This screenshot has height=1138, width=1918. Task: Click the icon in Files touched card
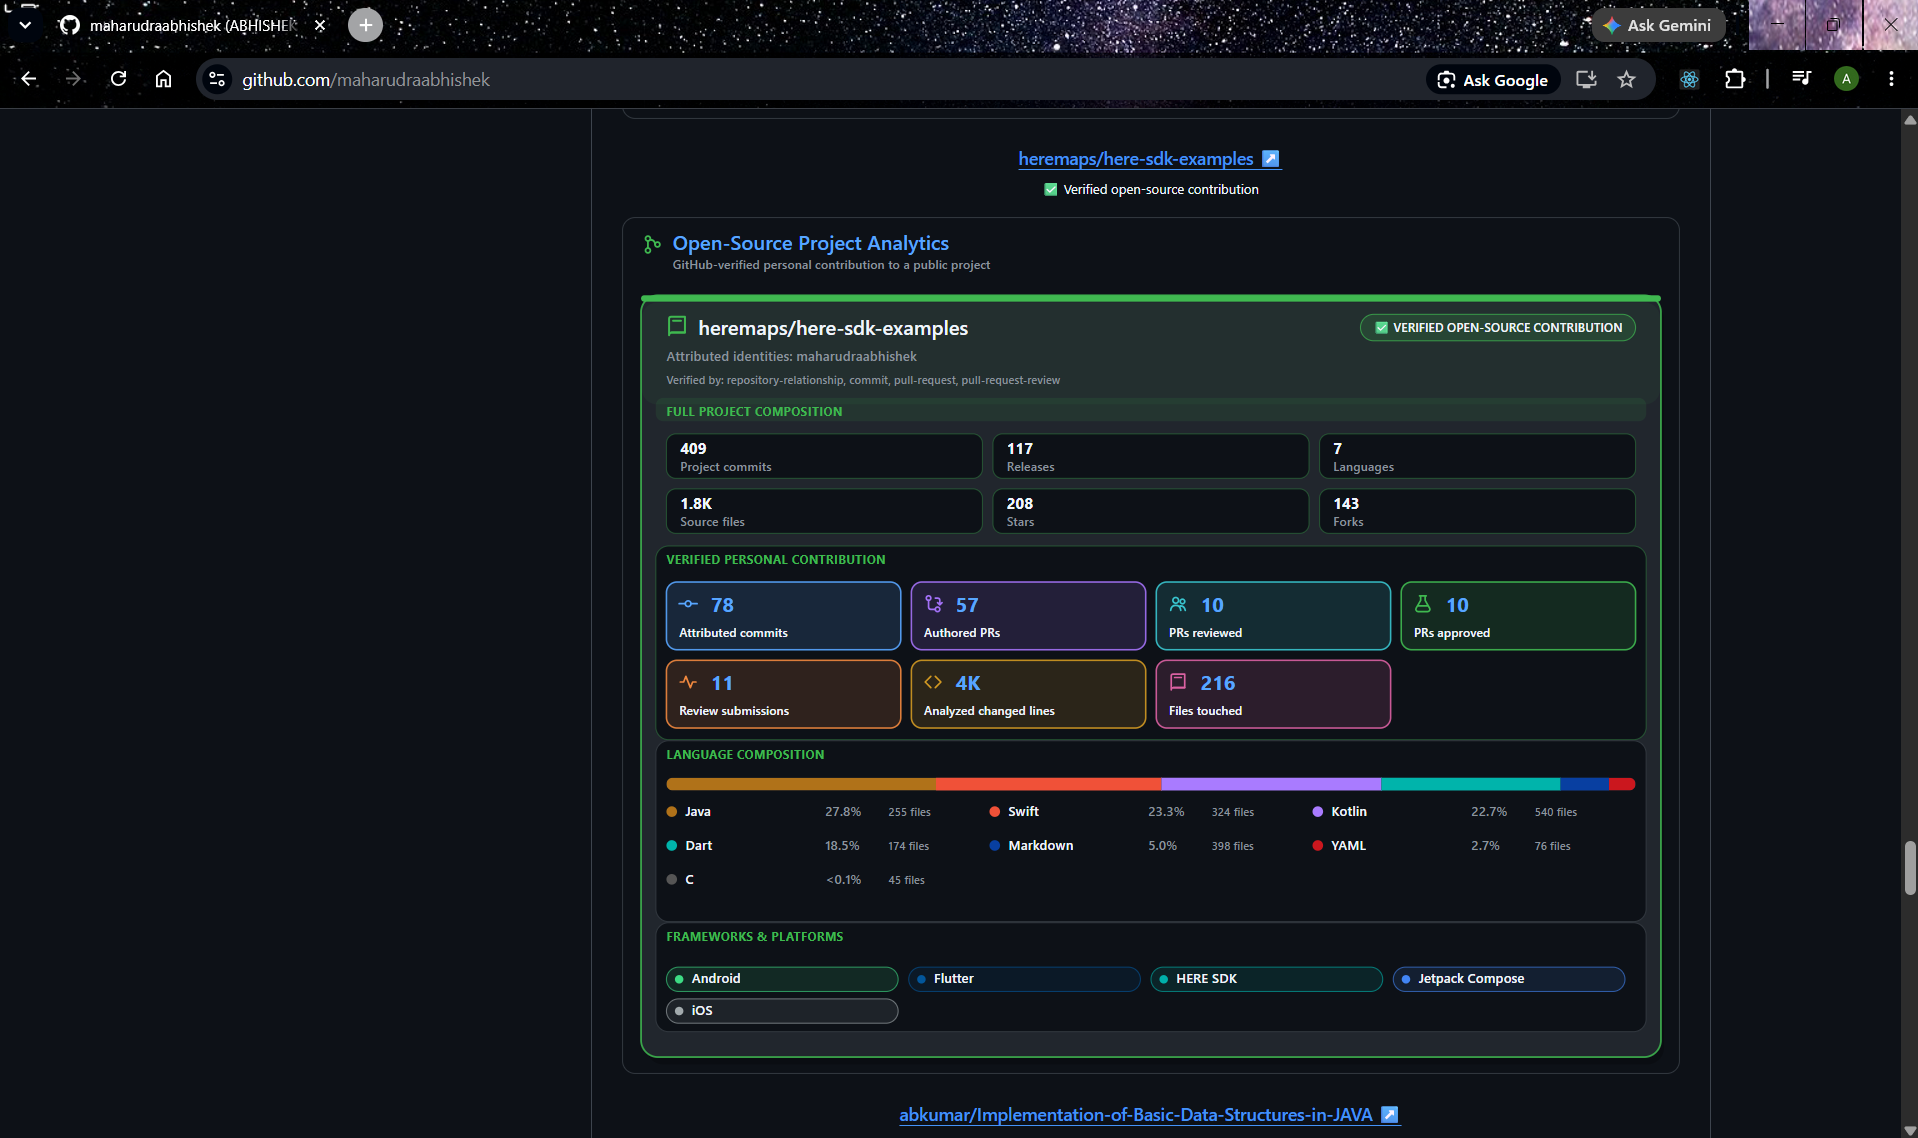point(1178,682)
